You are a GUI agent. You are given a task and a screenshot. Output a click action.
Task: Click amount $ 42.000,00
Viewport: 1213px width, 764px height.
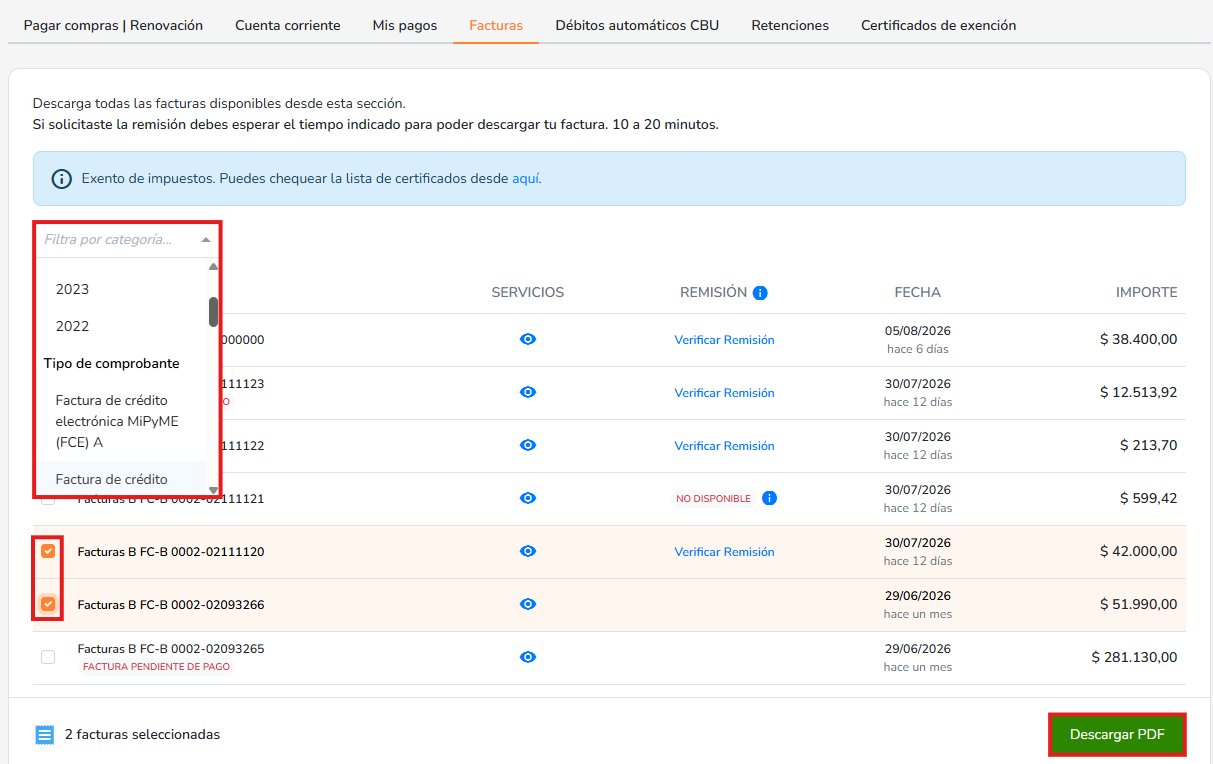tap(1138, 551)
